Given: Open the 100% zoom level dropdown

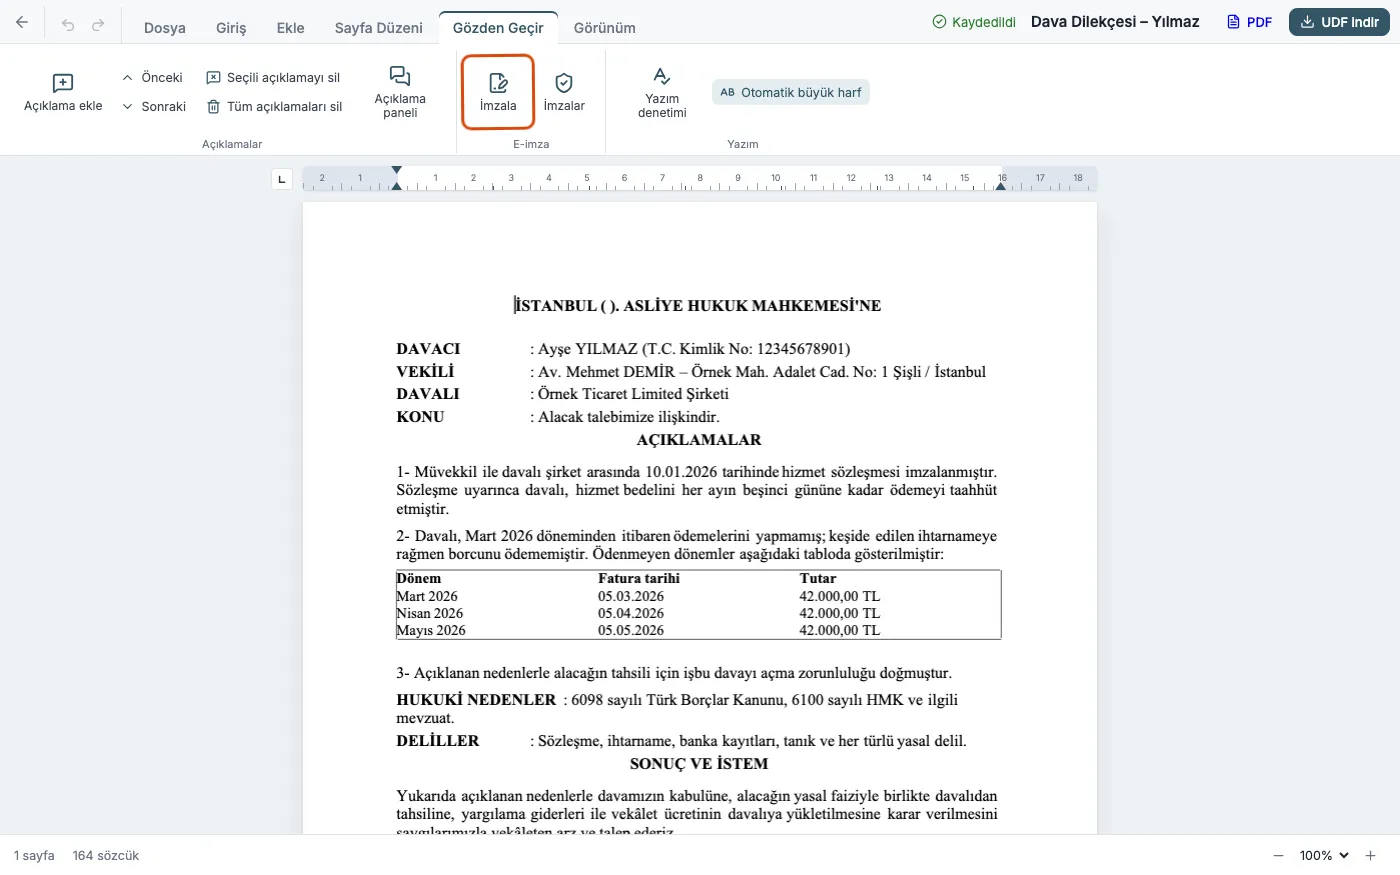Looking at the screenshot, I should (x=1324, y=856).
